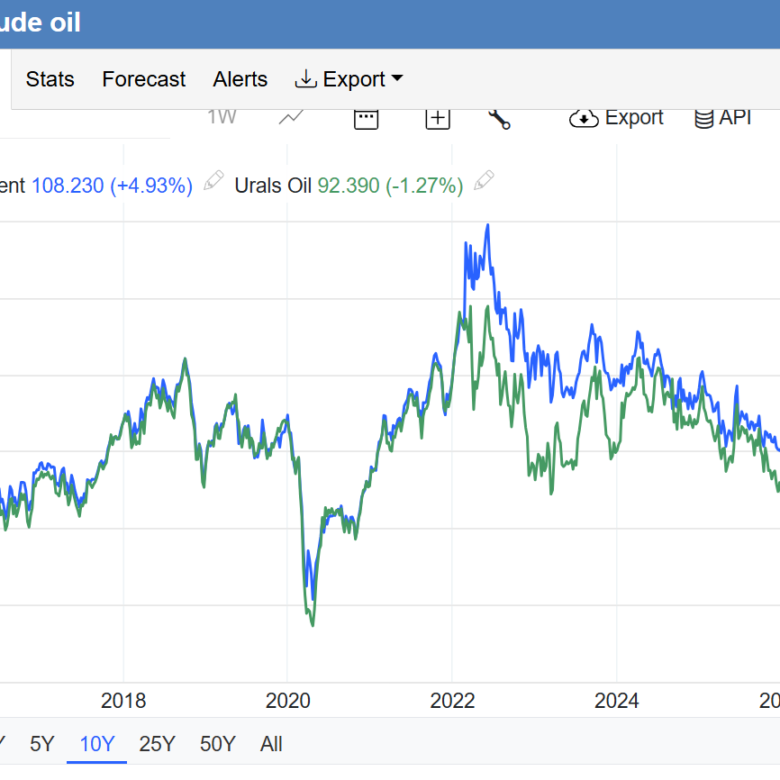Open the calendar date range picker
Screen dimensions: 780x780
(366, 118)
